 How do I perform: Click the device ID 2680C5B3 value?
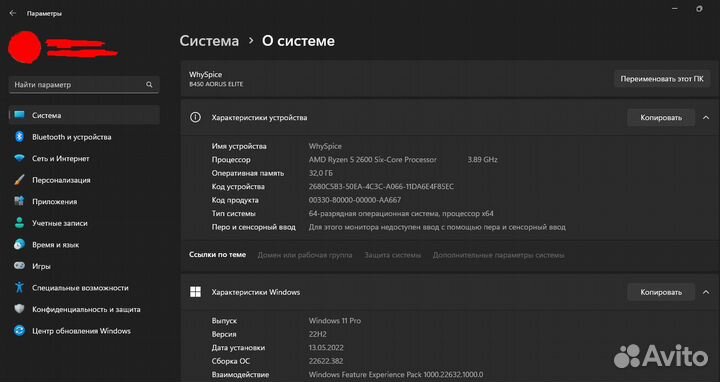click(381, 186)
